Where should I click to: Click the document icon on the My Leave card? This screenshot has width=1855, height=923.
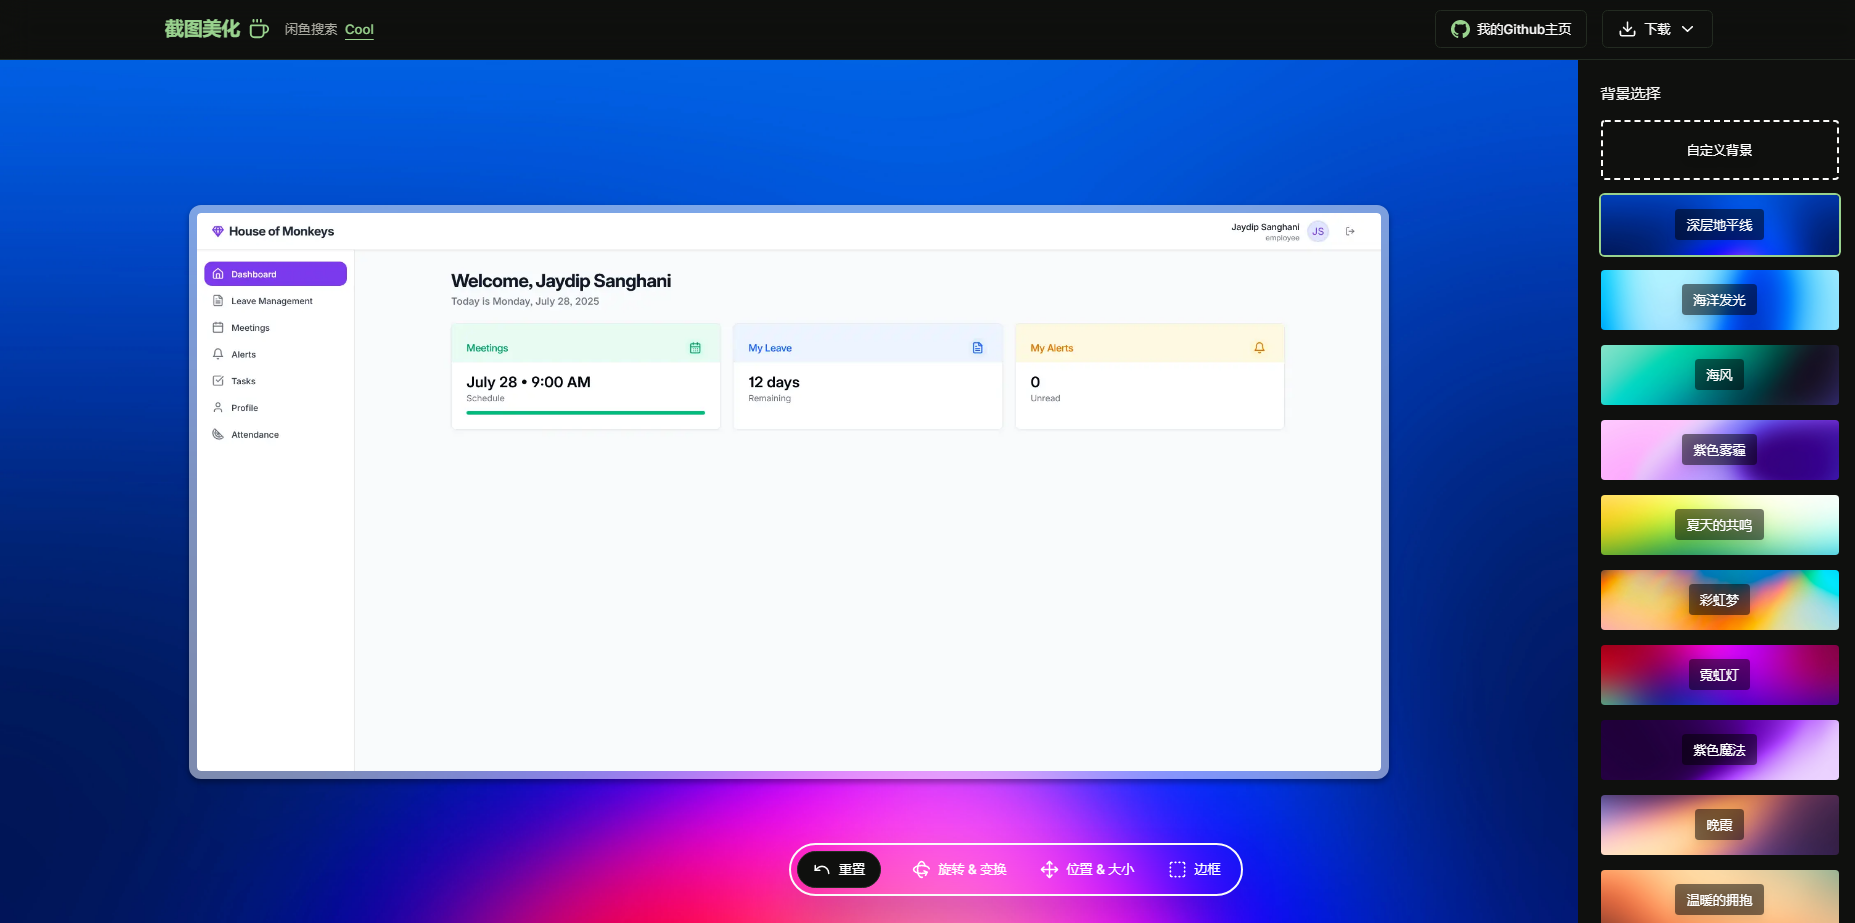(977, 348)
